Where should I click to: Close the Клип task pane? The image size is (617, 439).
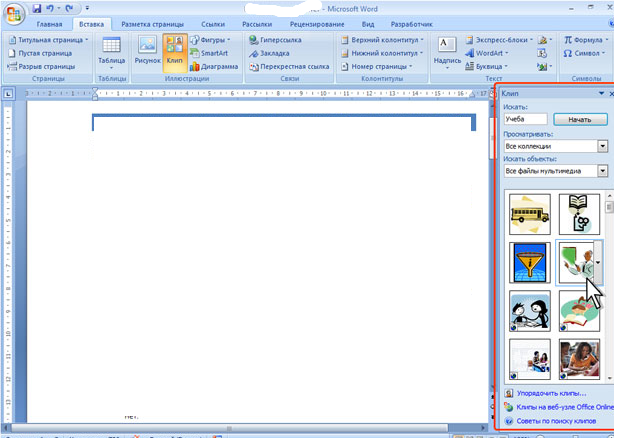611,94
